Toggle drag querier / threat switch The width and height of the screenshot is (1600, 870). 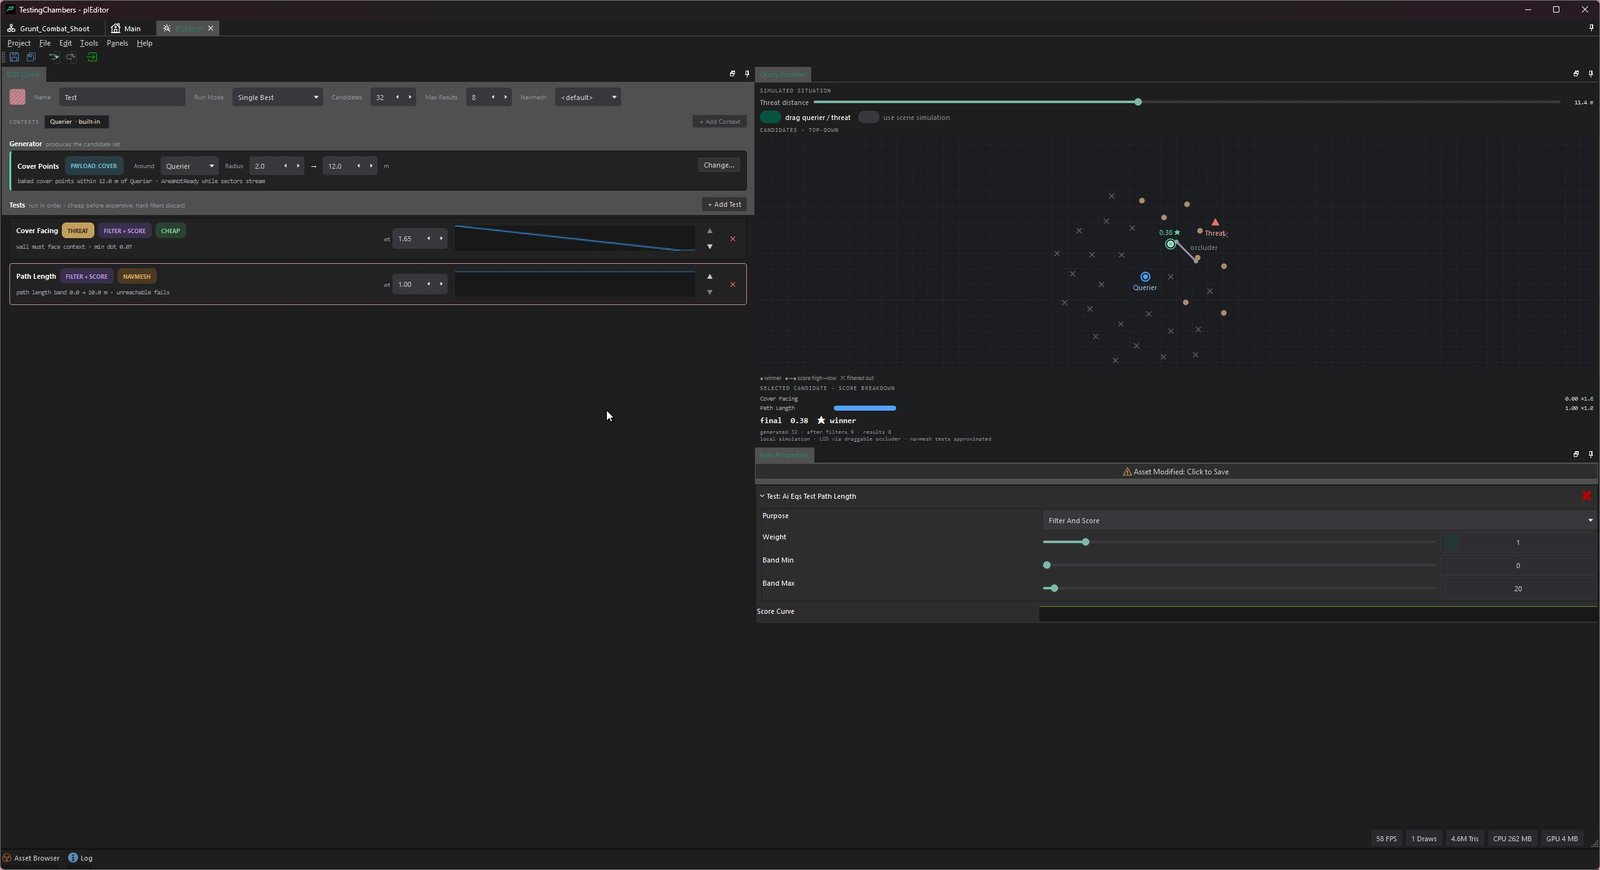pyautogui.click(x=770, y=117)
